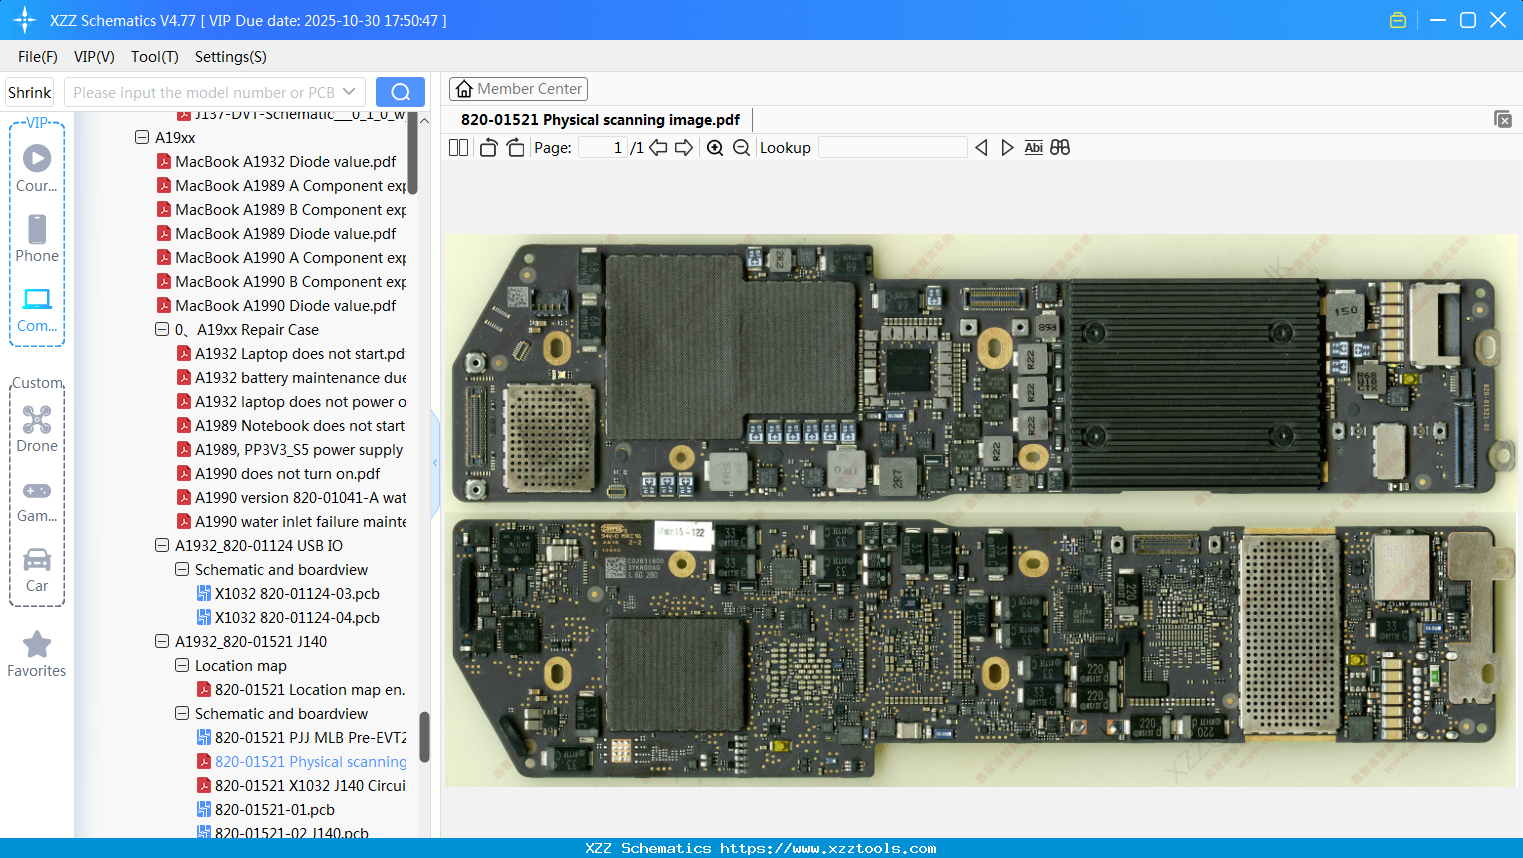The image size is (1523, 858).
Task: Click the XZZ Schematics app logo
Action: [x=25, y=20]
